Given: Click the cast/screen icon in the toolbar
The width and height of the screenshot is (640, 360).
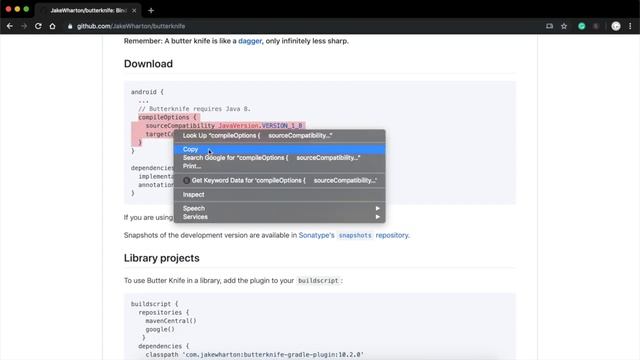Looking at the screenshot, I should click(x=549, y=26).
